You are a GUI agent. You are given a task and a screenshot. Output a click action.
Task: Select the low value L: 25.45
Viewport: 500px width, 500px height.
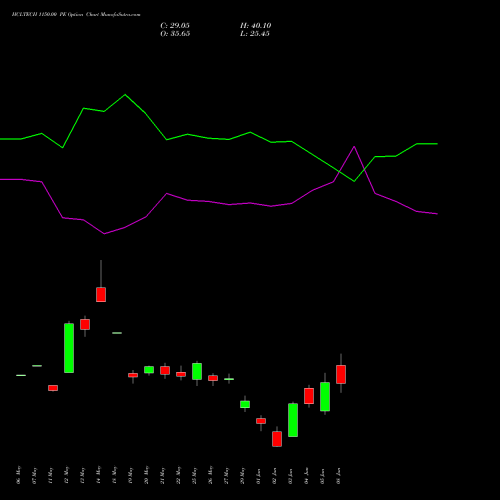tap(255, 34)
